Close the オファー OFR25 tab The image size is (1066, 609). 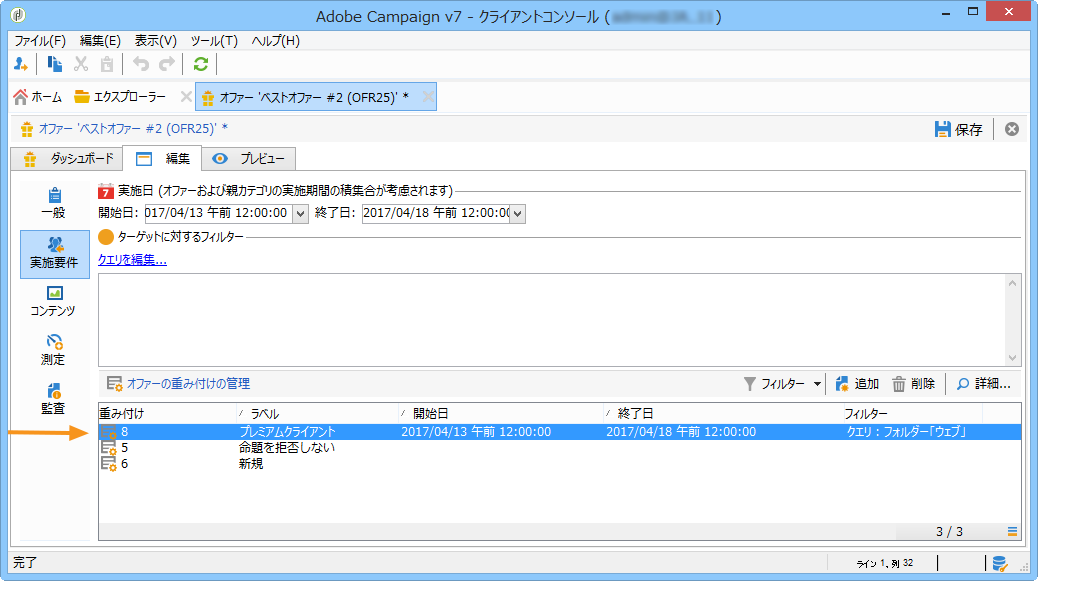point(428,97)
